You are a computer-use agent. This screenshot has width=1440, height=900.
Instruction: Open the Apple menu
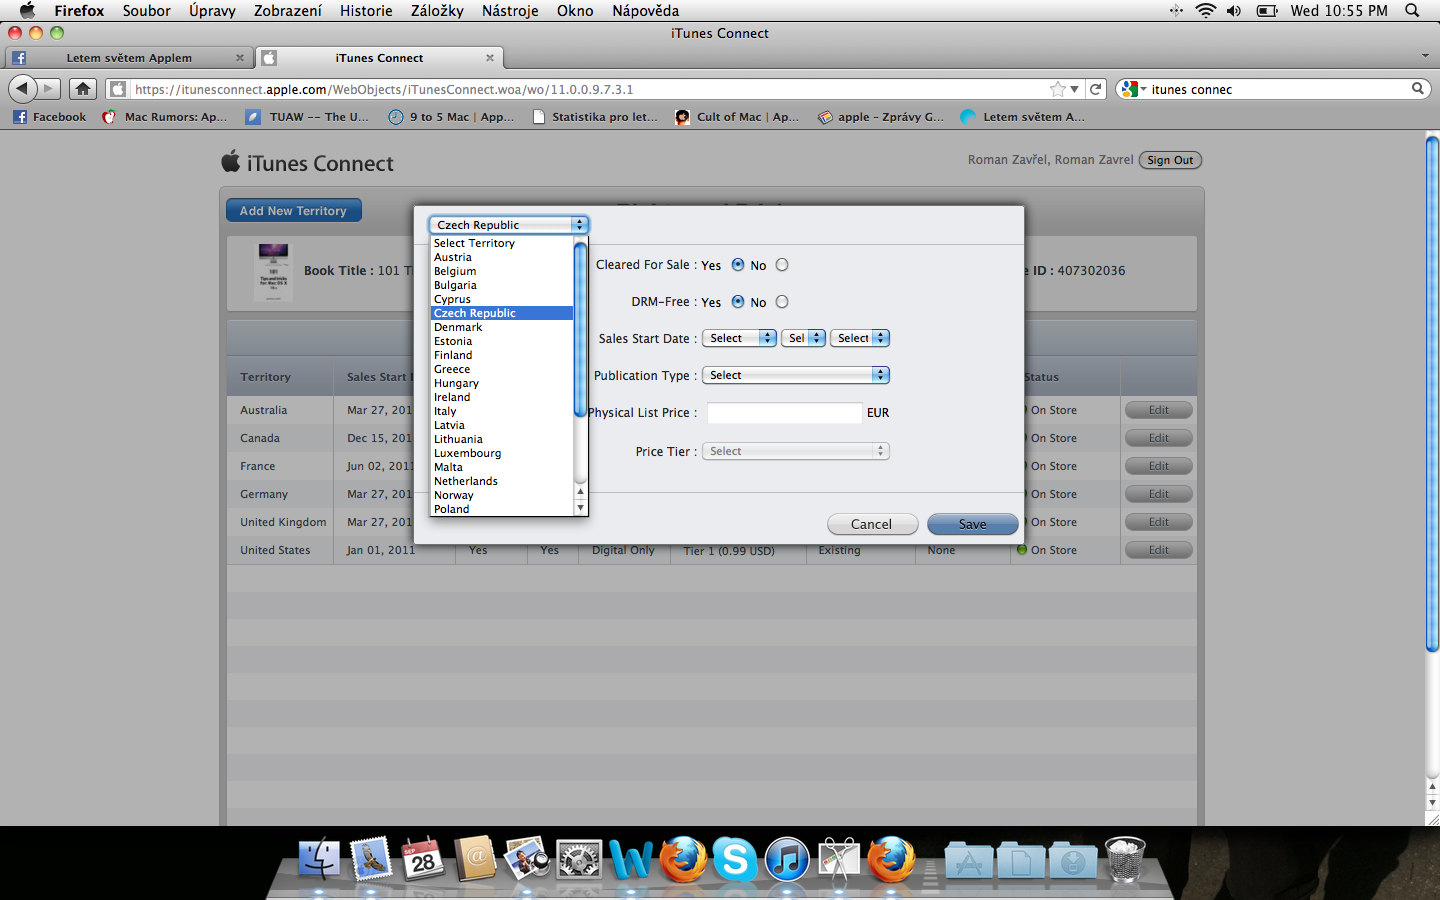[x=27, y=10]
